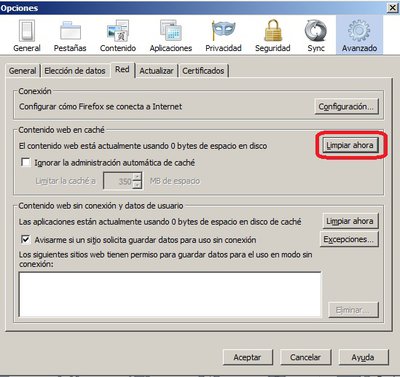Switch to the Actualizar tab
This screenshot has height=377, width=400.
[156, 71]
